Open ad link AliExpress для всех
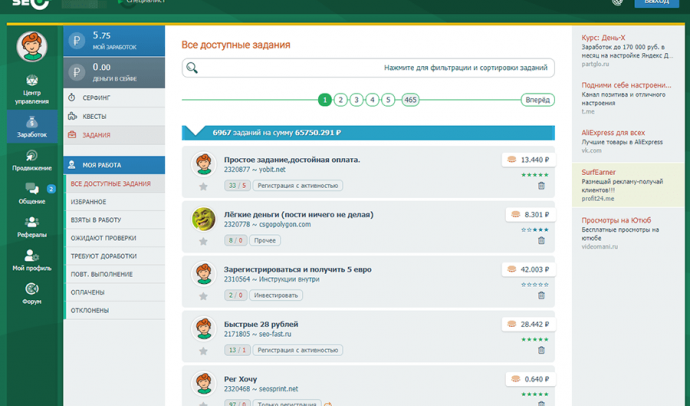Viewport: 690px width, 406px height. click(613, 132)
